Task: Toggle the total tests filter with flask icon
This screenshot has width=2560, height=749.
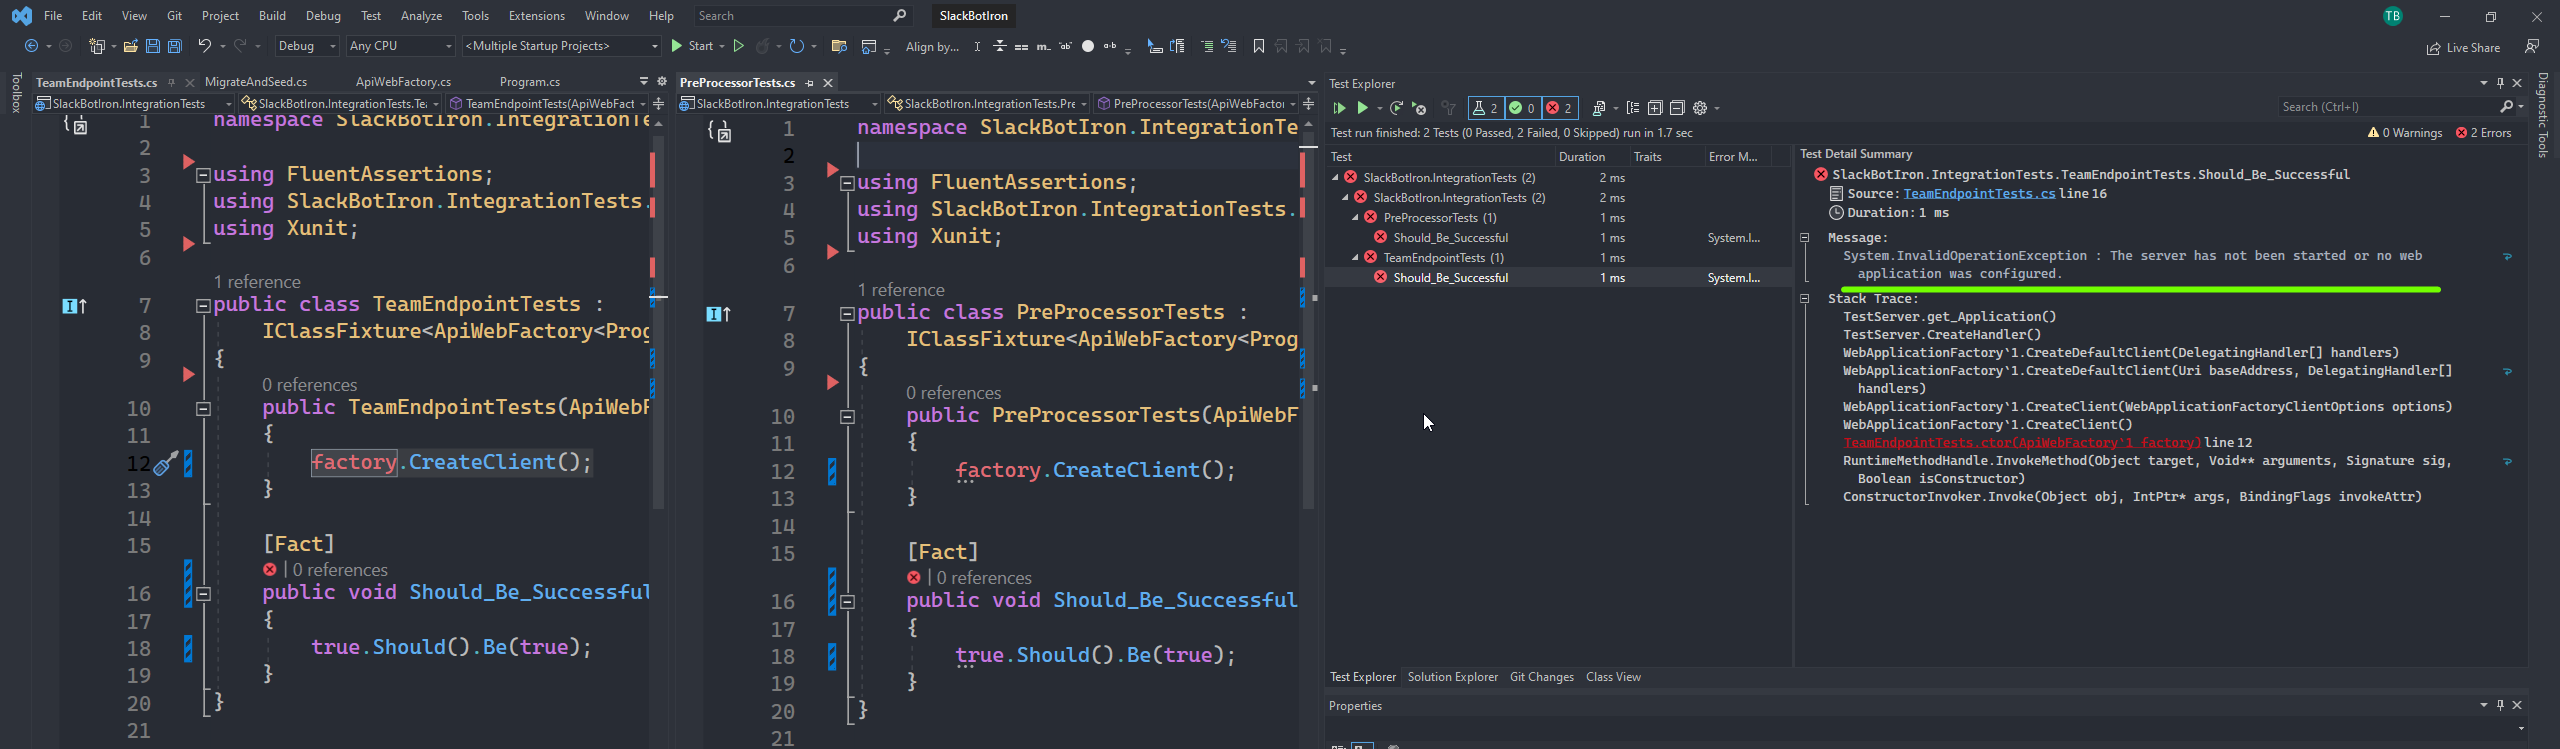Action: (x=1485, y=108)
